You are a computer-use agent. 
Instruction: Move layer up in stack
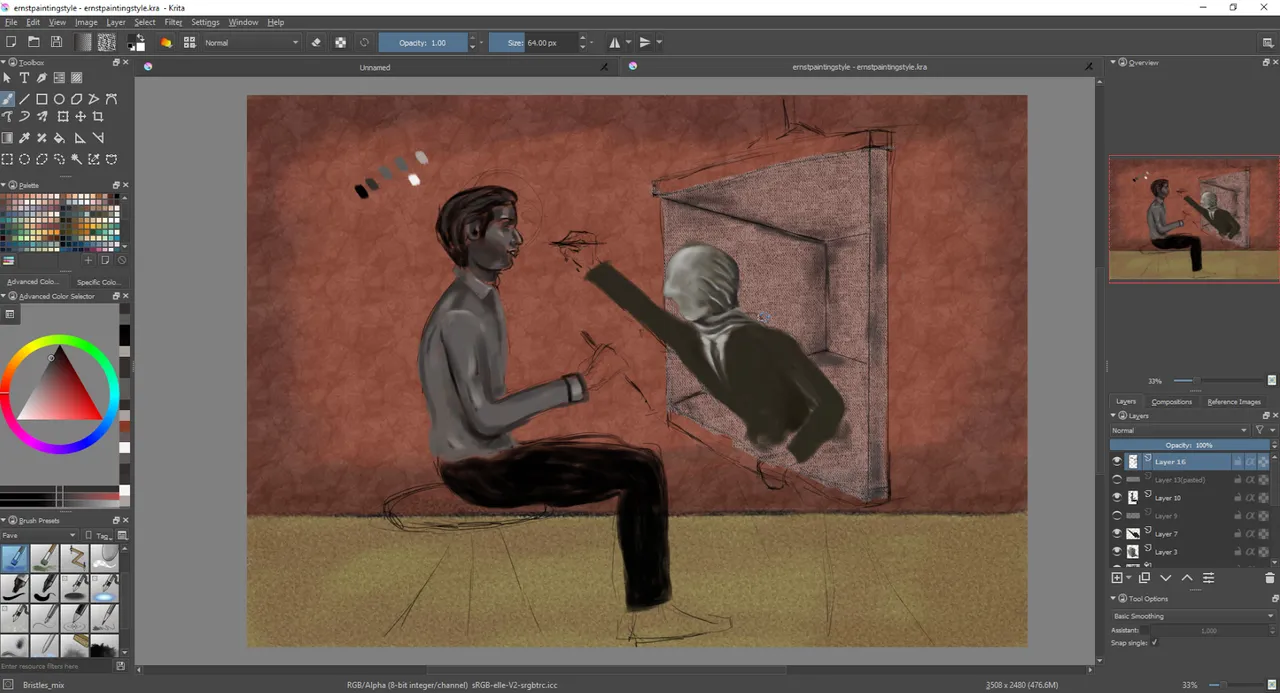coord(1187,578)
